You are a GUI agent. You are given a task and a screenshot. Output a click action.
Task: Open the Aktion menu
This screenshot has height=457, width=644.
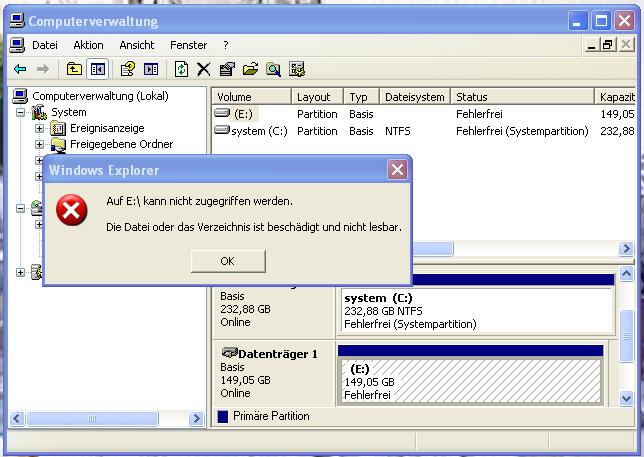pos(88,45)
